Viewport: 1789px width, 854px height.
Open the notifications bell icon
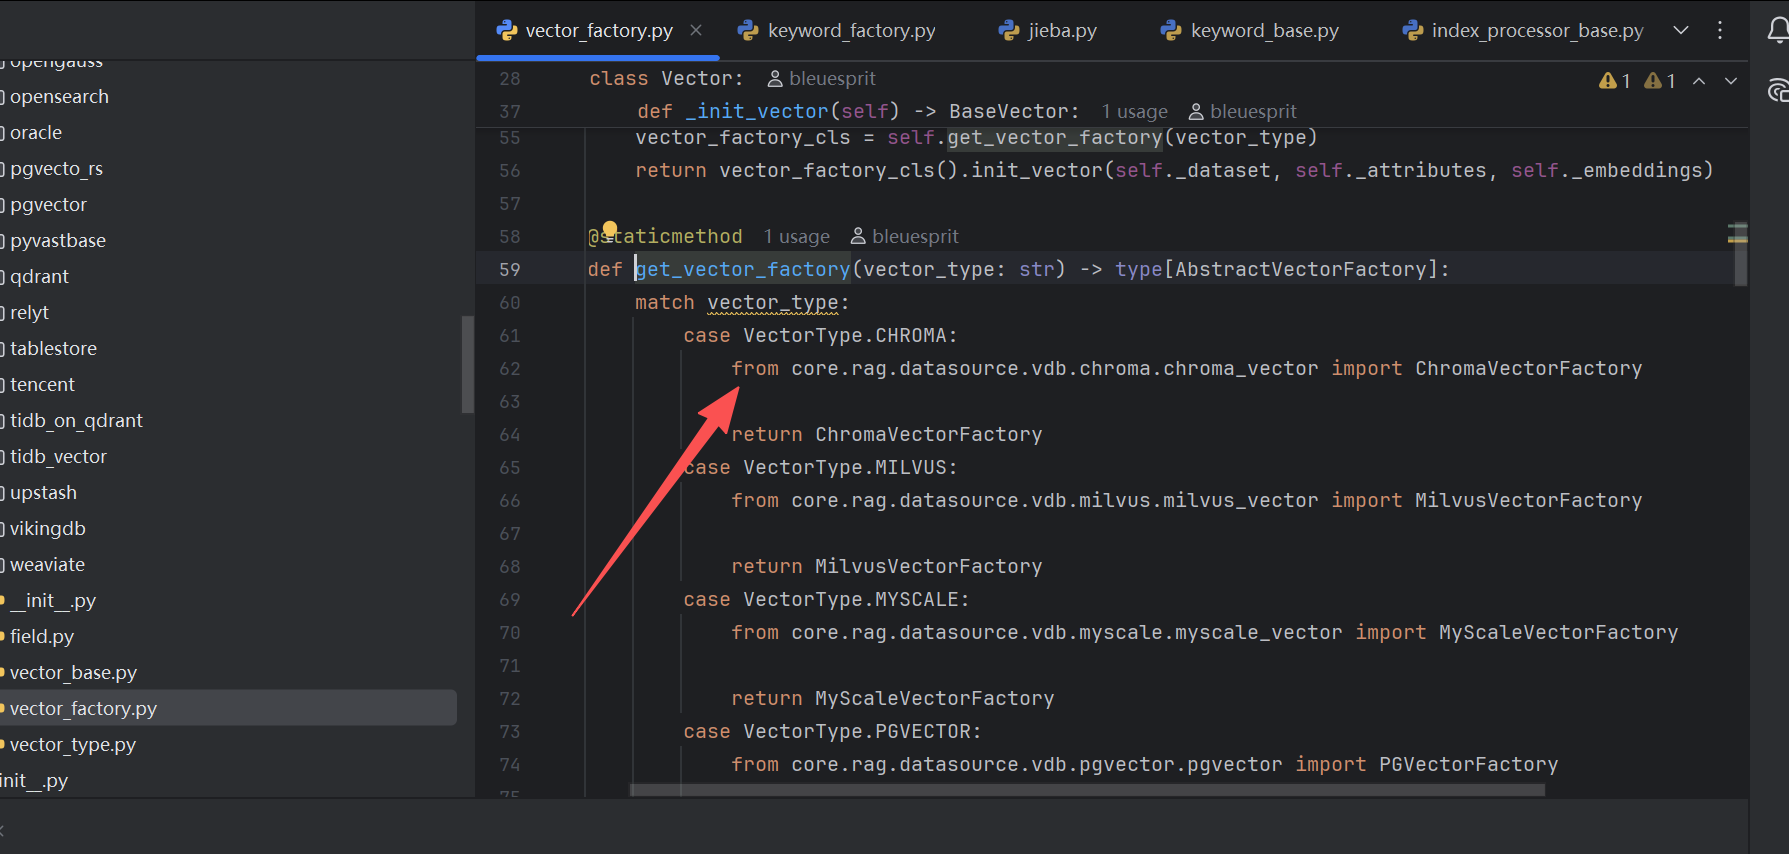click(x=1778, y=31)
